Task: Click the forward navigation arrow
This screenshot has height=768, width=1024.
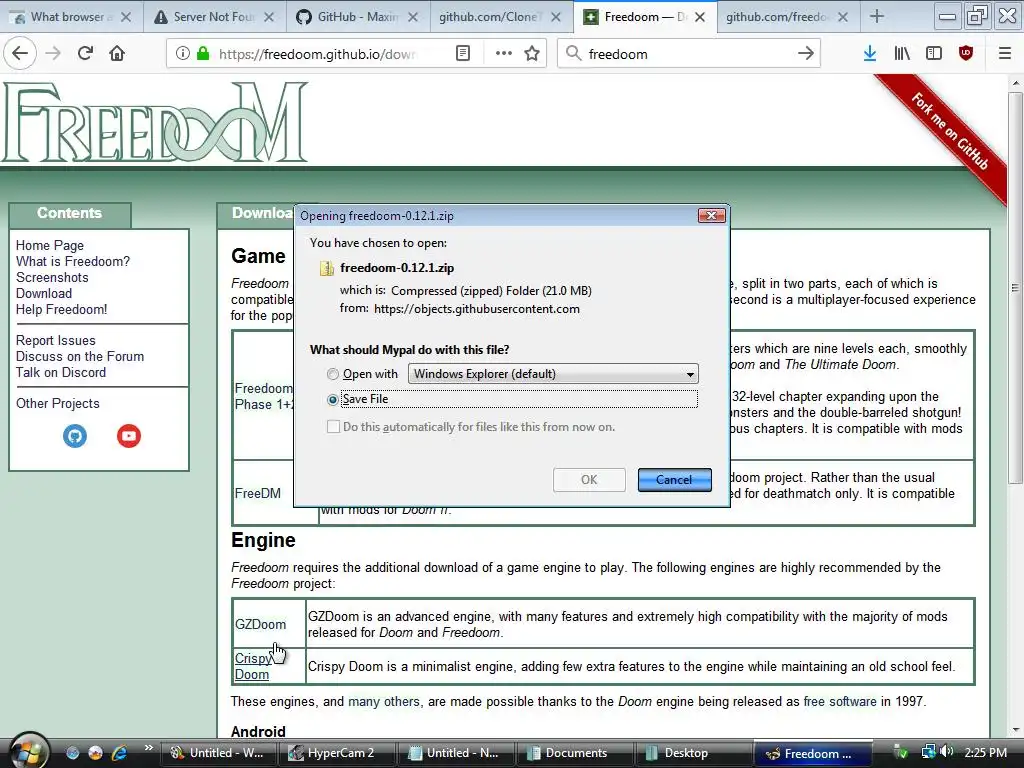Action: pyautogui.click(x=53, y=54)
